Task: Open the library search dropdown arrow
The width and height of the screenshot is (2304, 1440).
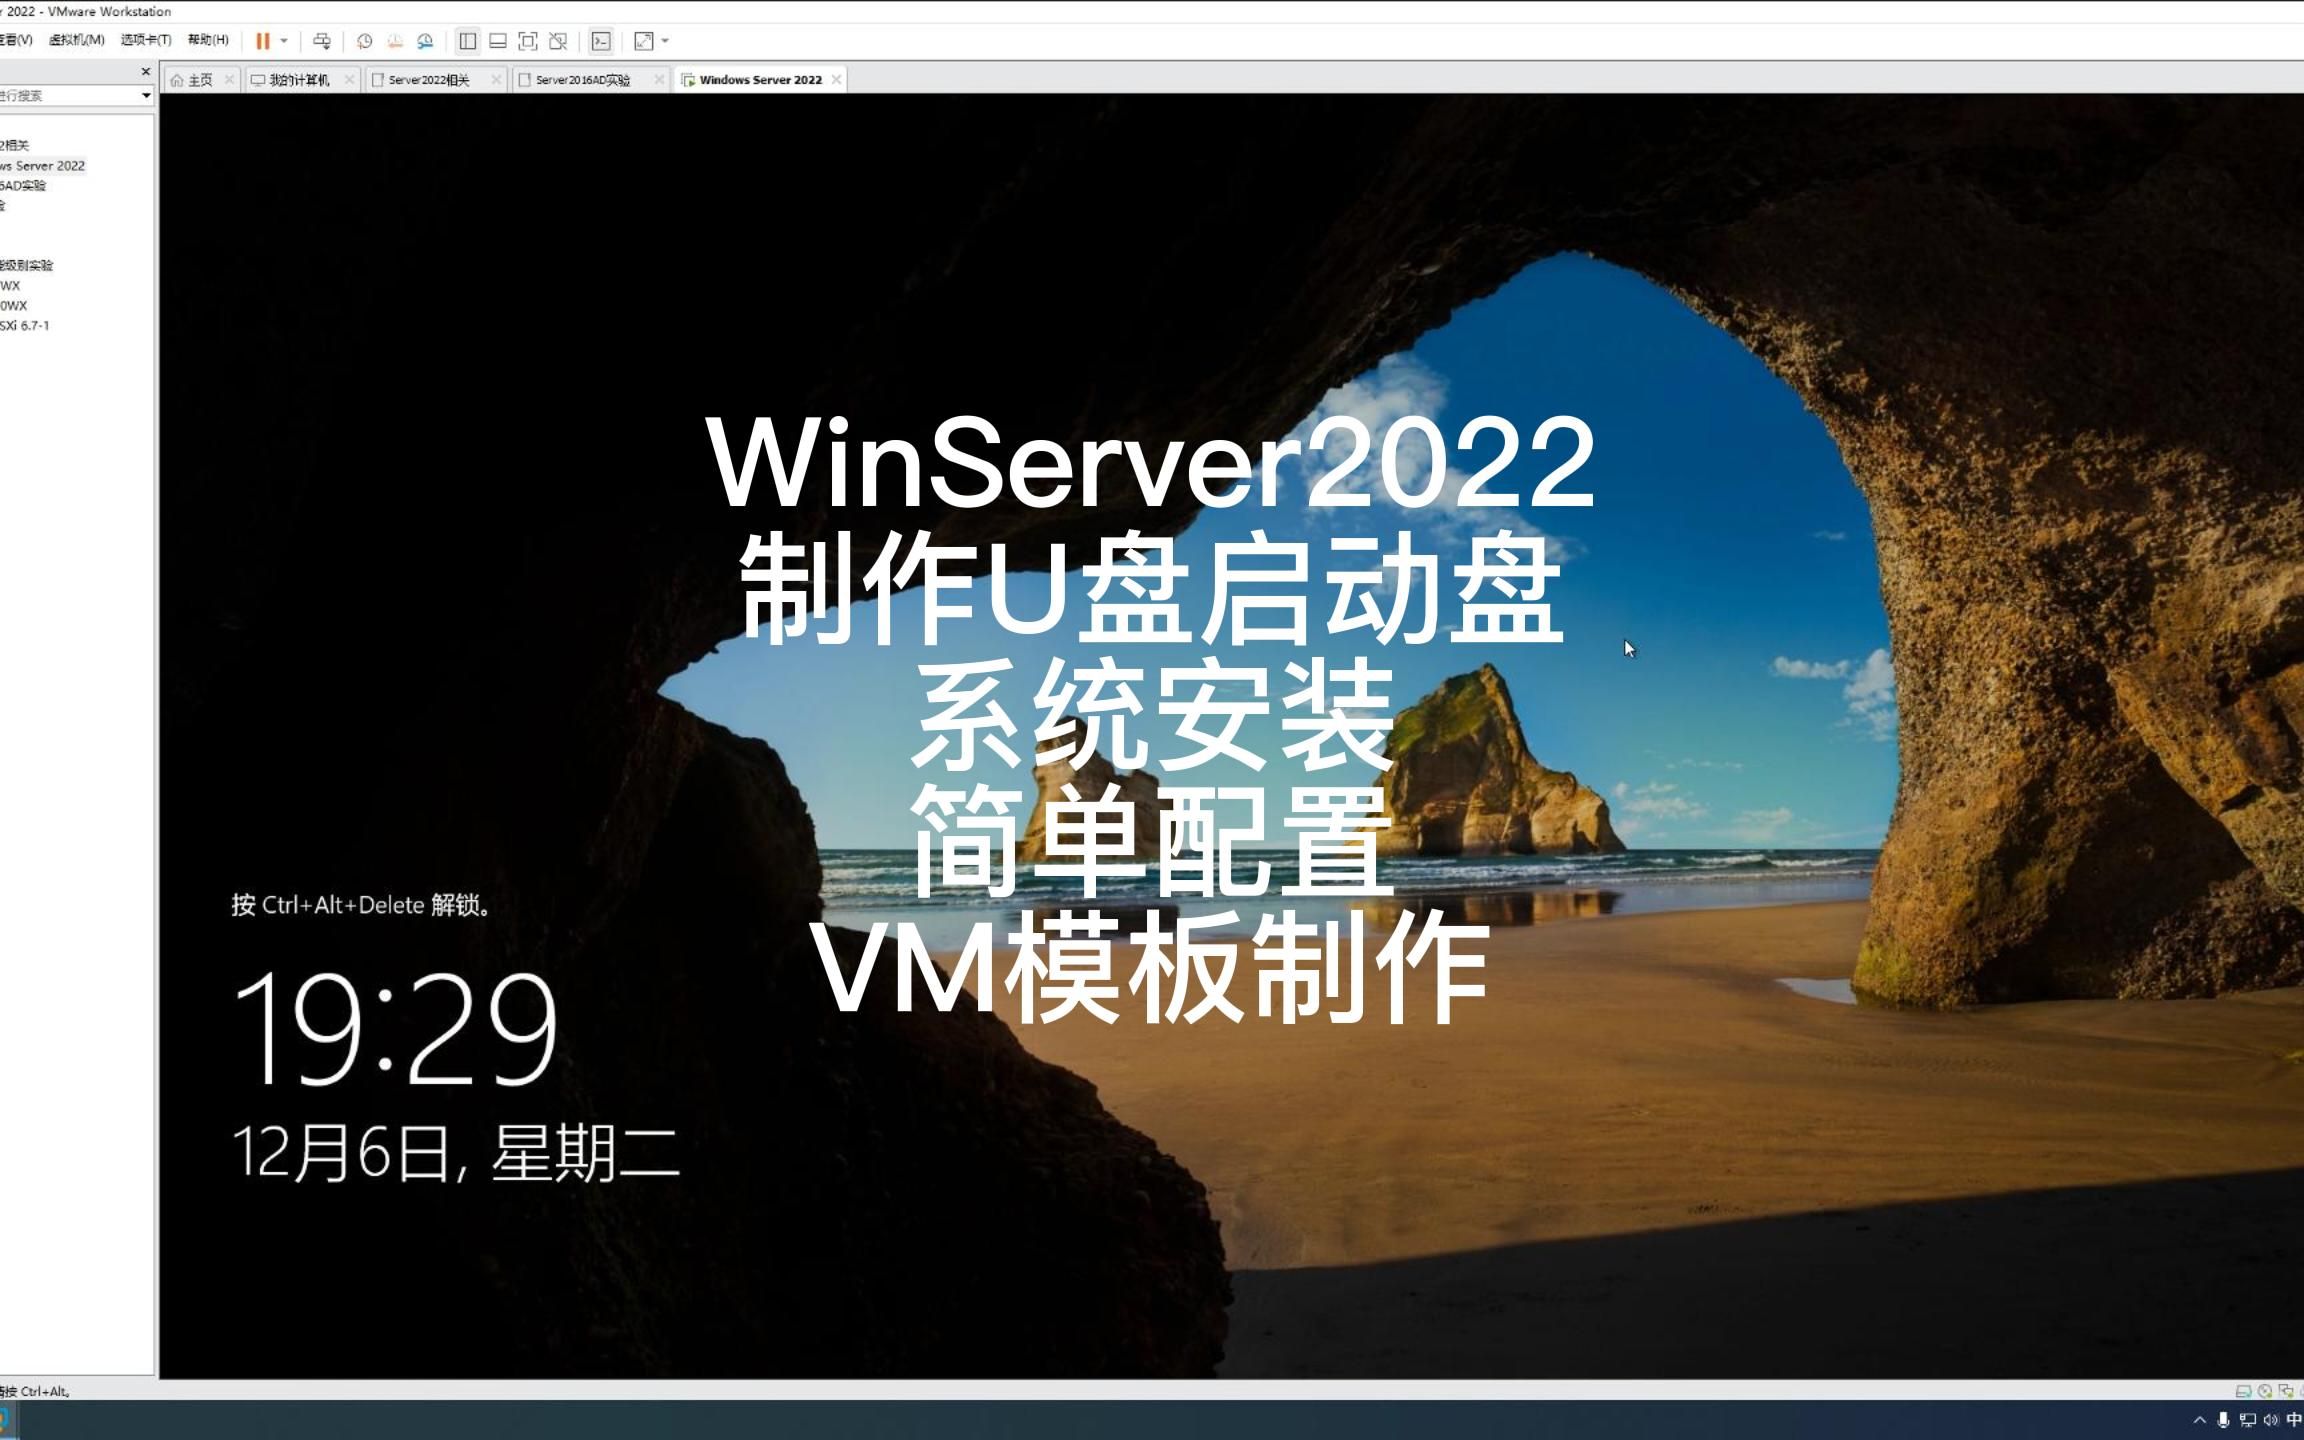Action: coord(146,96)
